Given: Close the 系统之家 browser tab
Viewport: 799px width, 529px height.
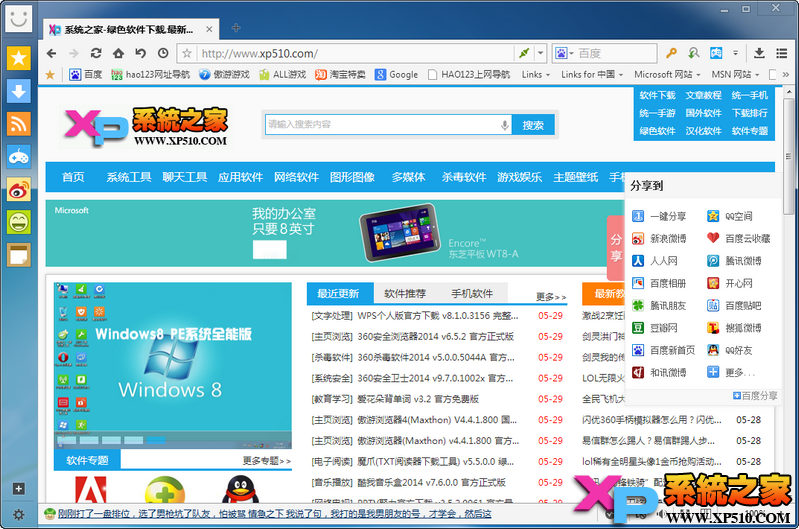Looking at the screenshot, I should pyautogui.click(x=209, y=30).
